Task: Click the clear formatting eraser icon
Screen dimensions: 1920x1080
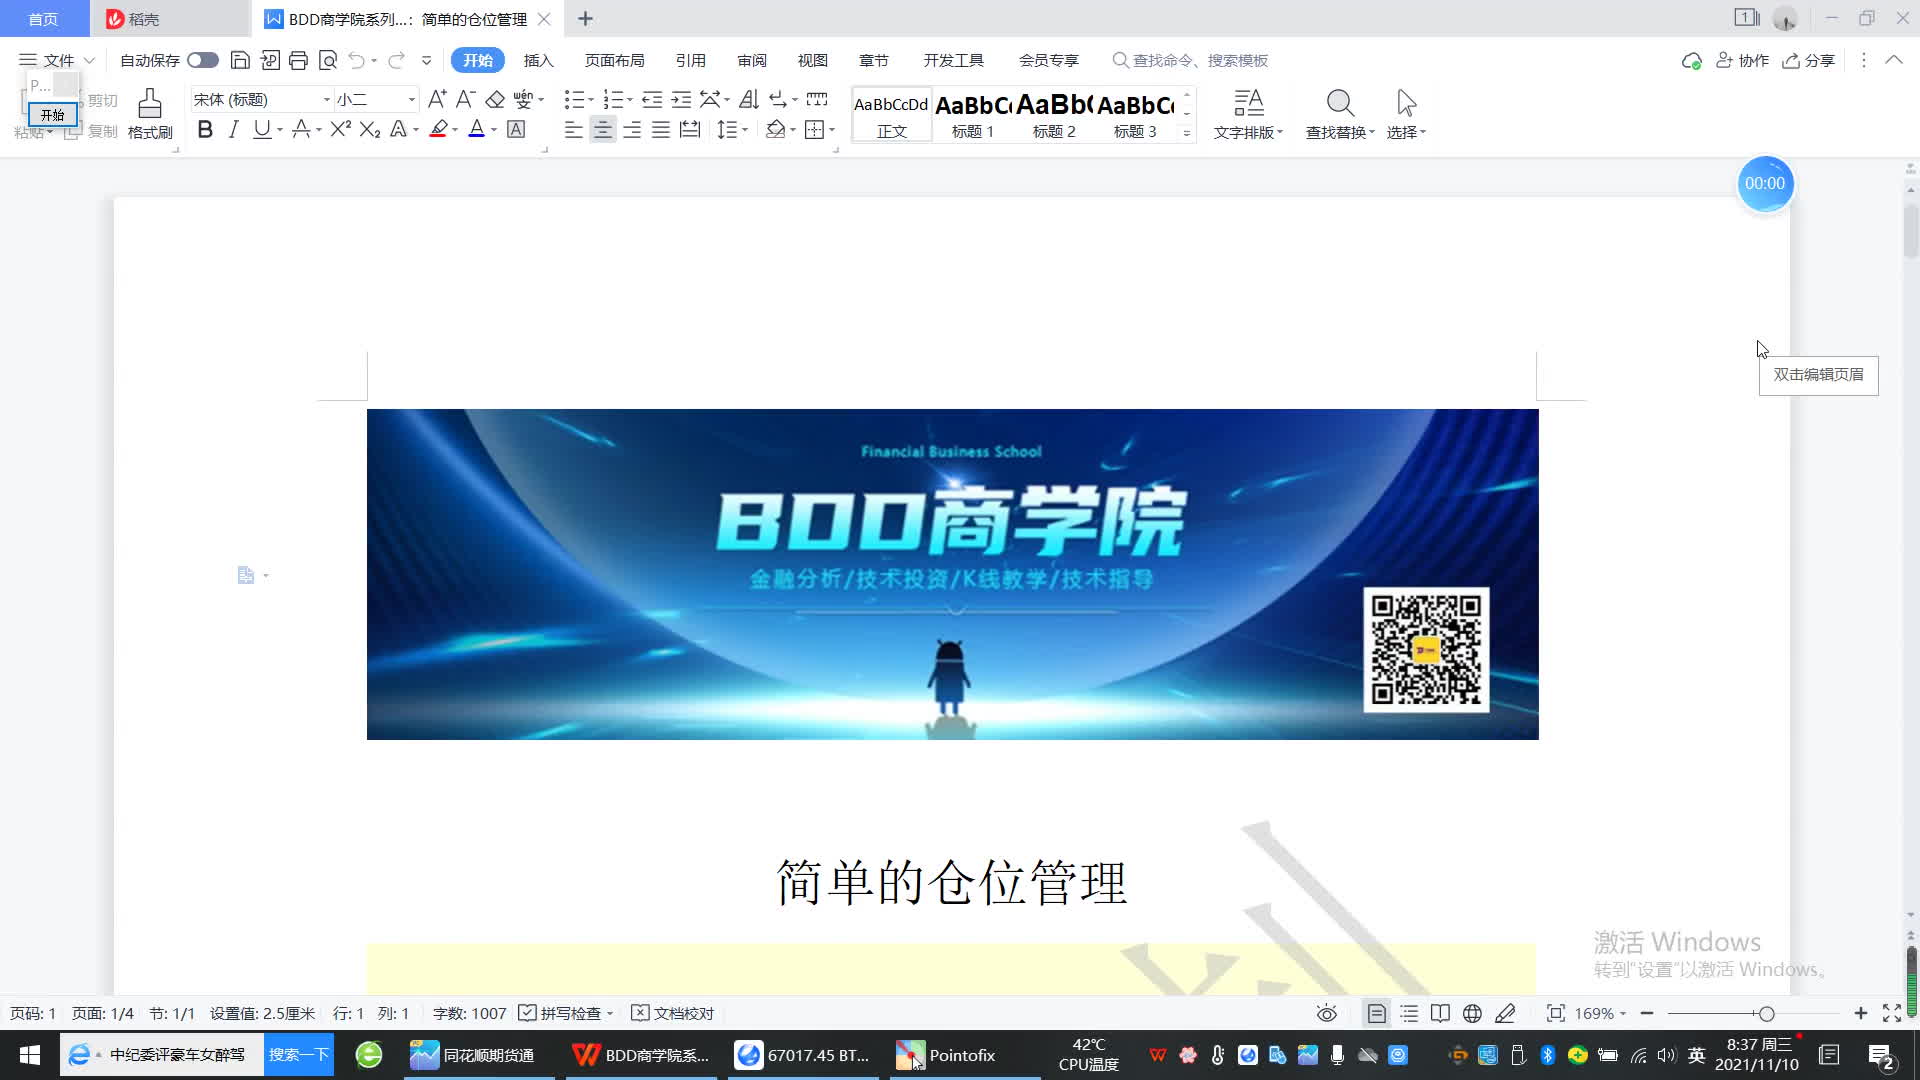Action: point(495,99)
